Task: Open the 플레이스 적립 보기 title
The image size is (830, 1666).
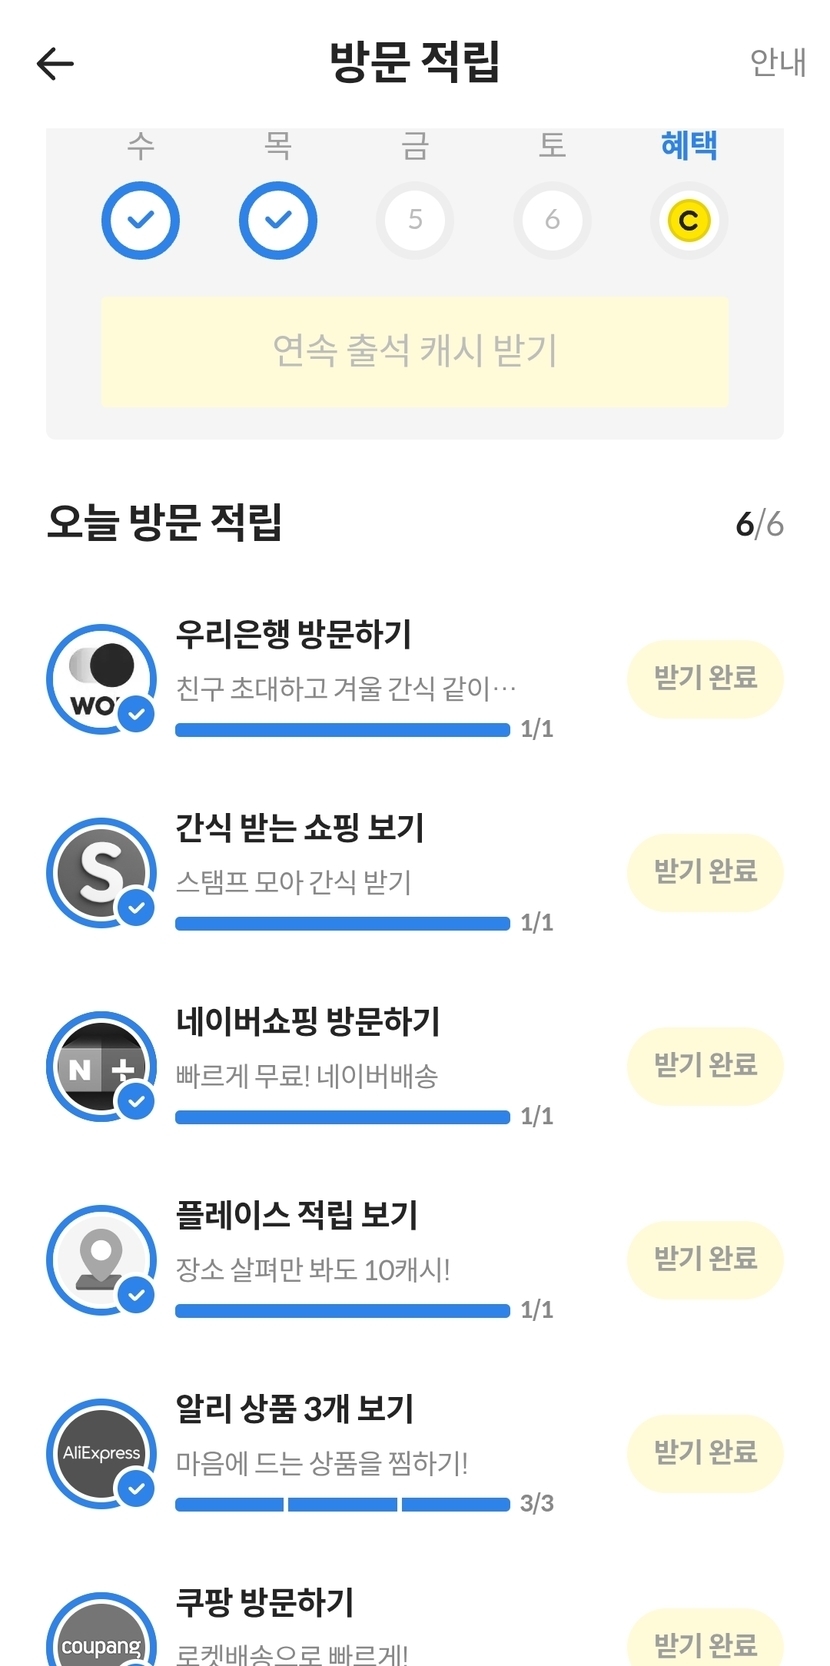Action: [297, 1215]
